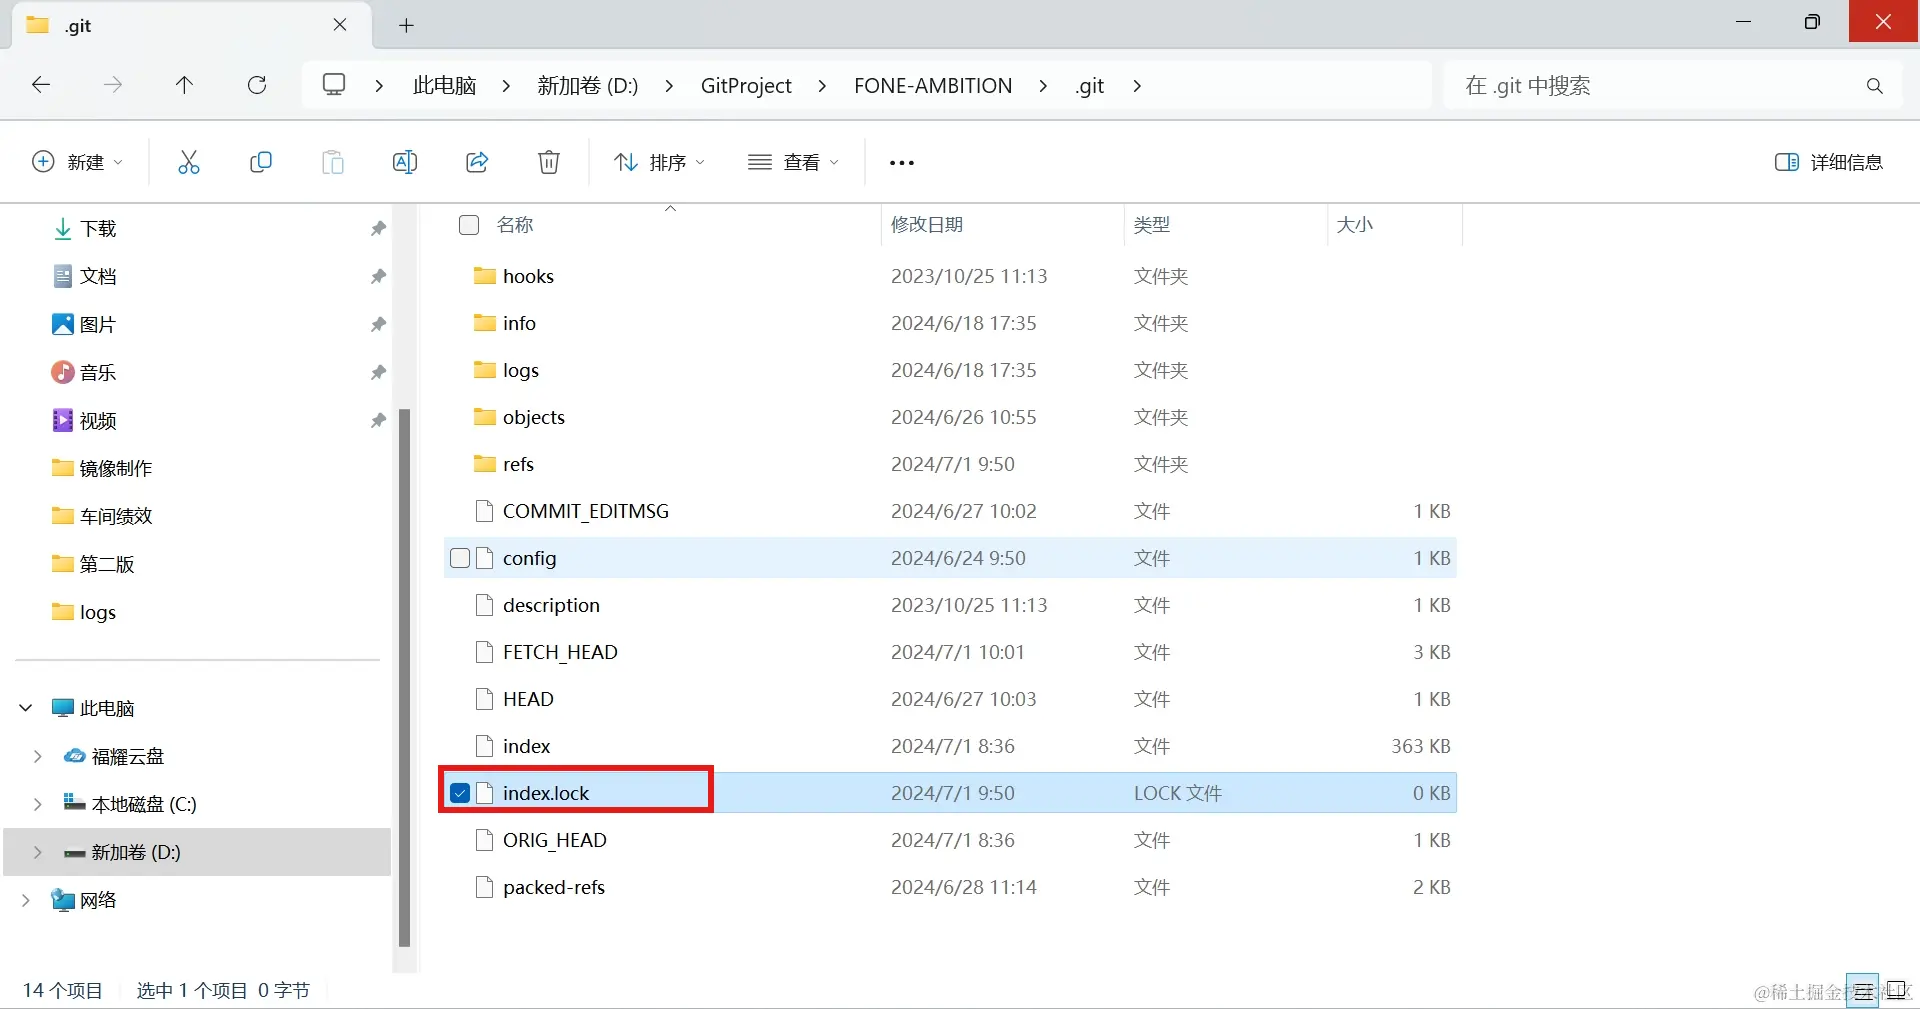This screenshot has width=1920, height=1009.
Task: Click the Copy icon in toolbar
Action: (x=261, y=162)
